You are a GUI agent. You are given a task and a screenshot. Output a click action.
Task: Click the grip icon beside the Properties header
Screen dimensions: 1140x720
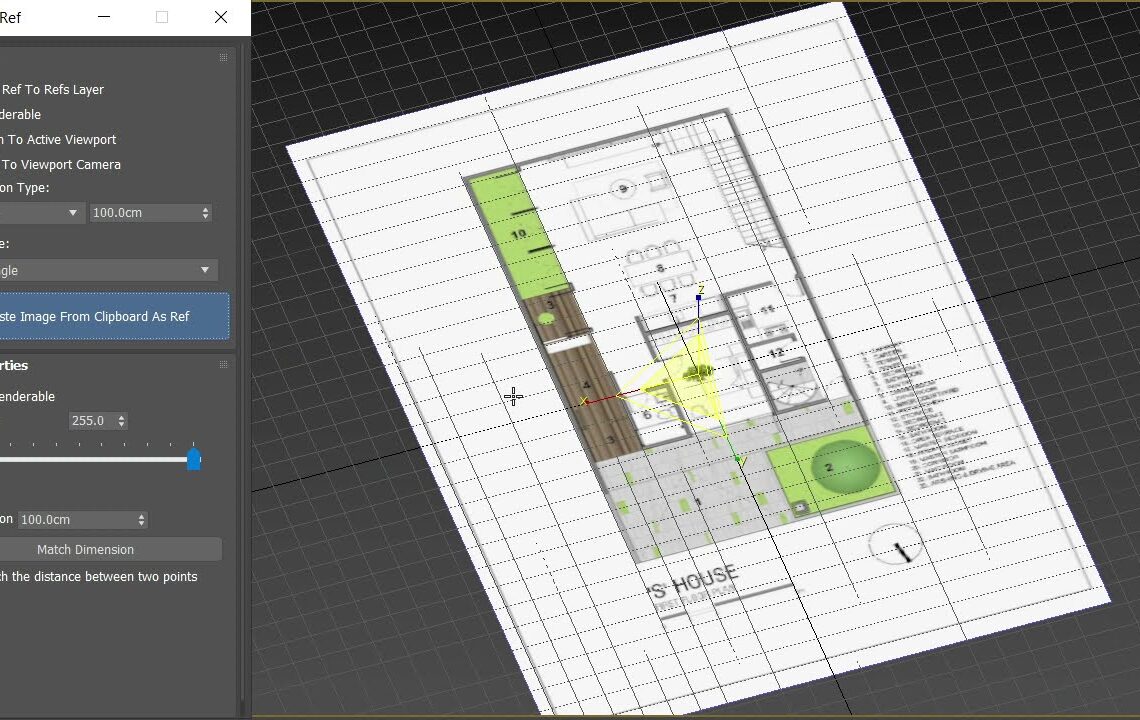point(222,365)
